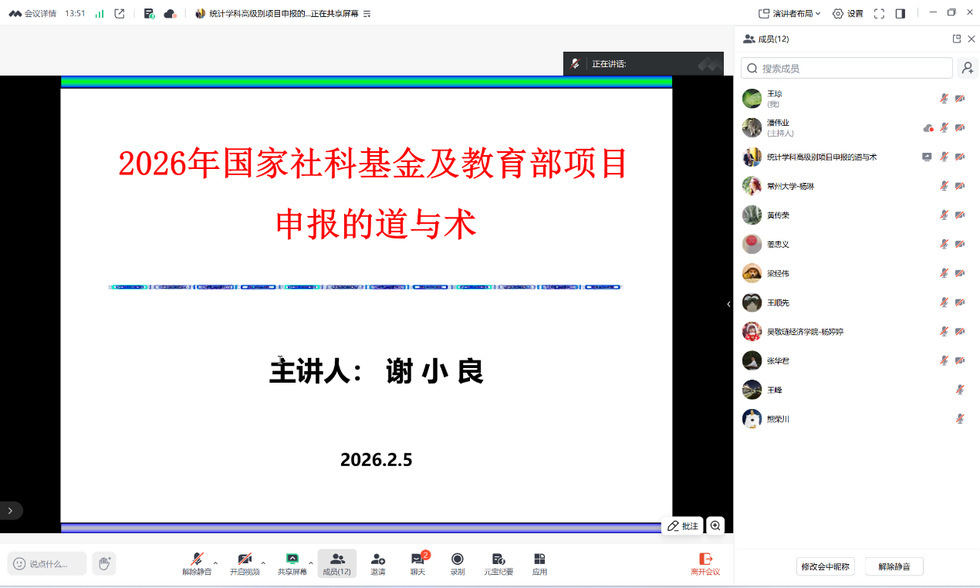Collapse the members side panel arrow
980x588 pixels.
(728, 303)
